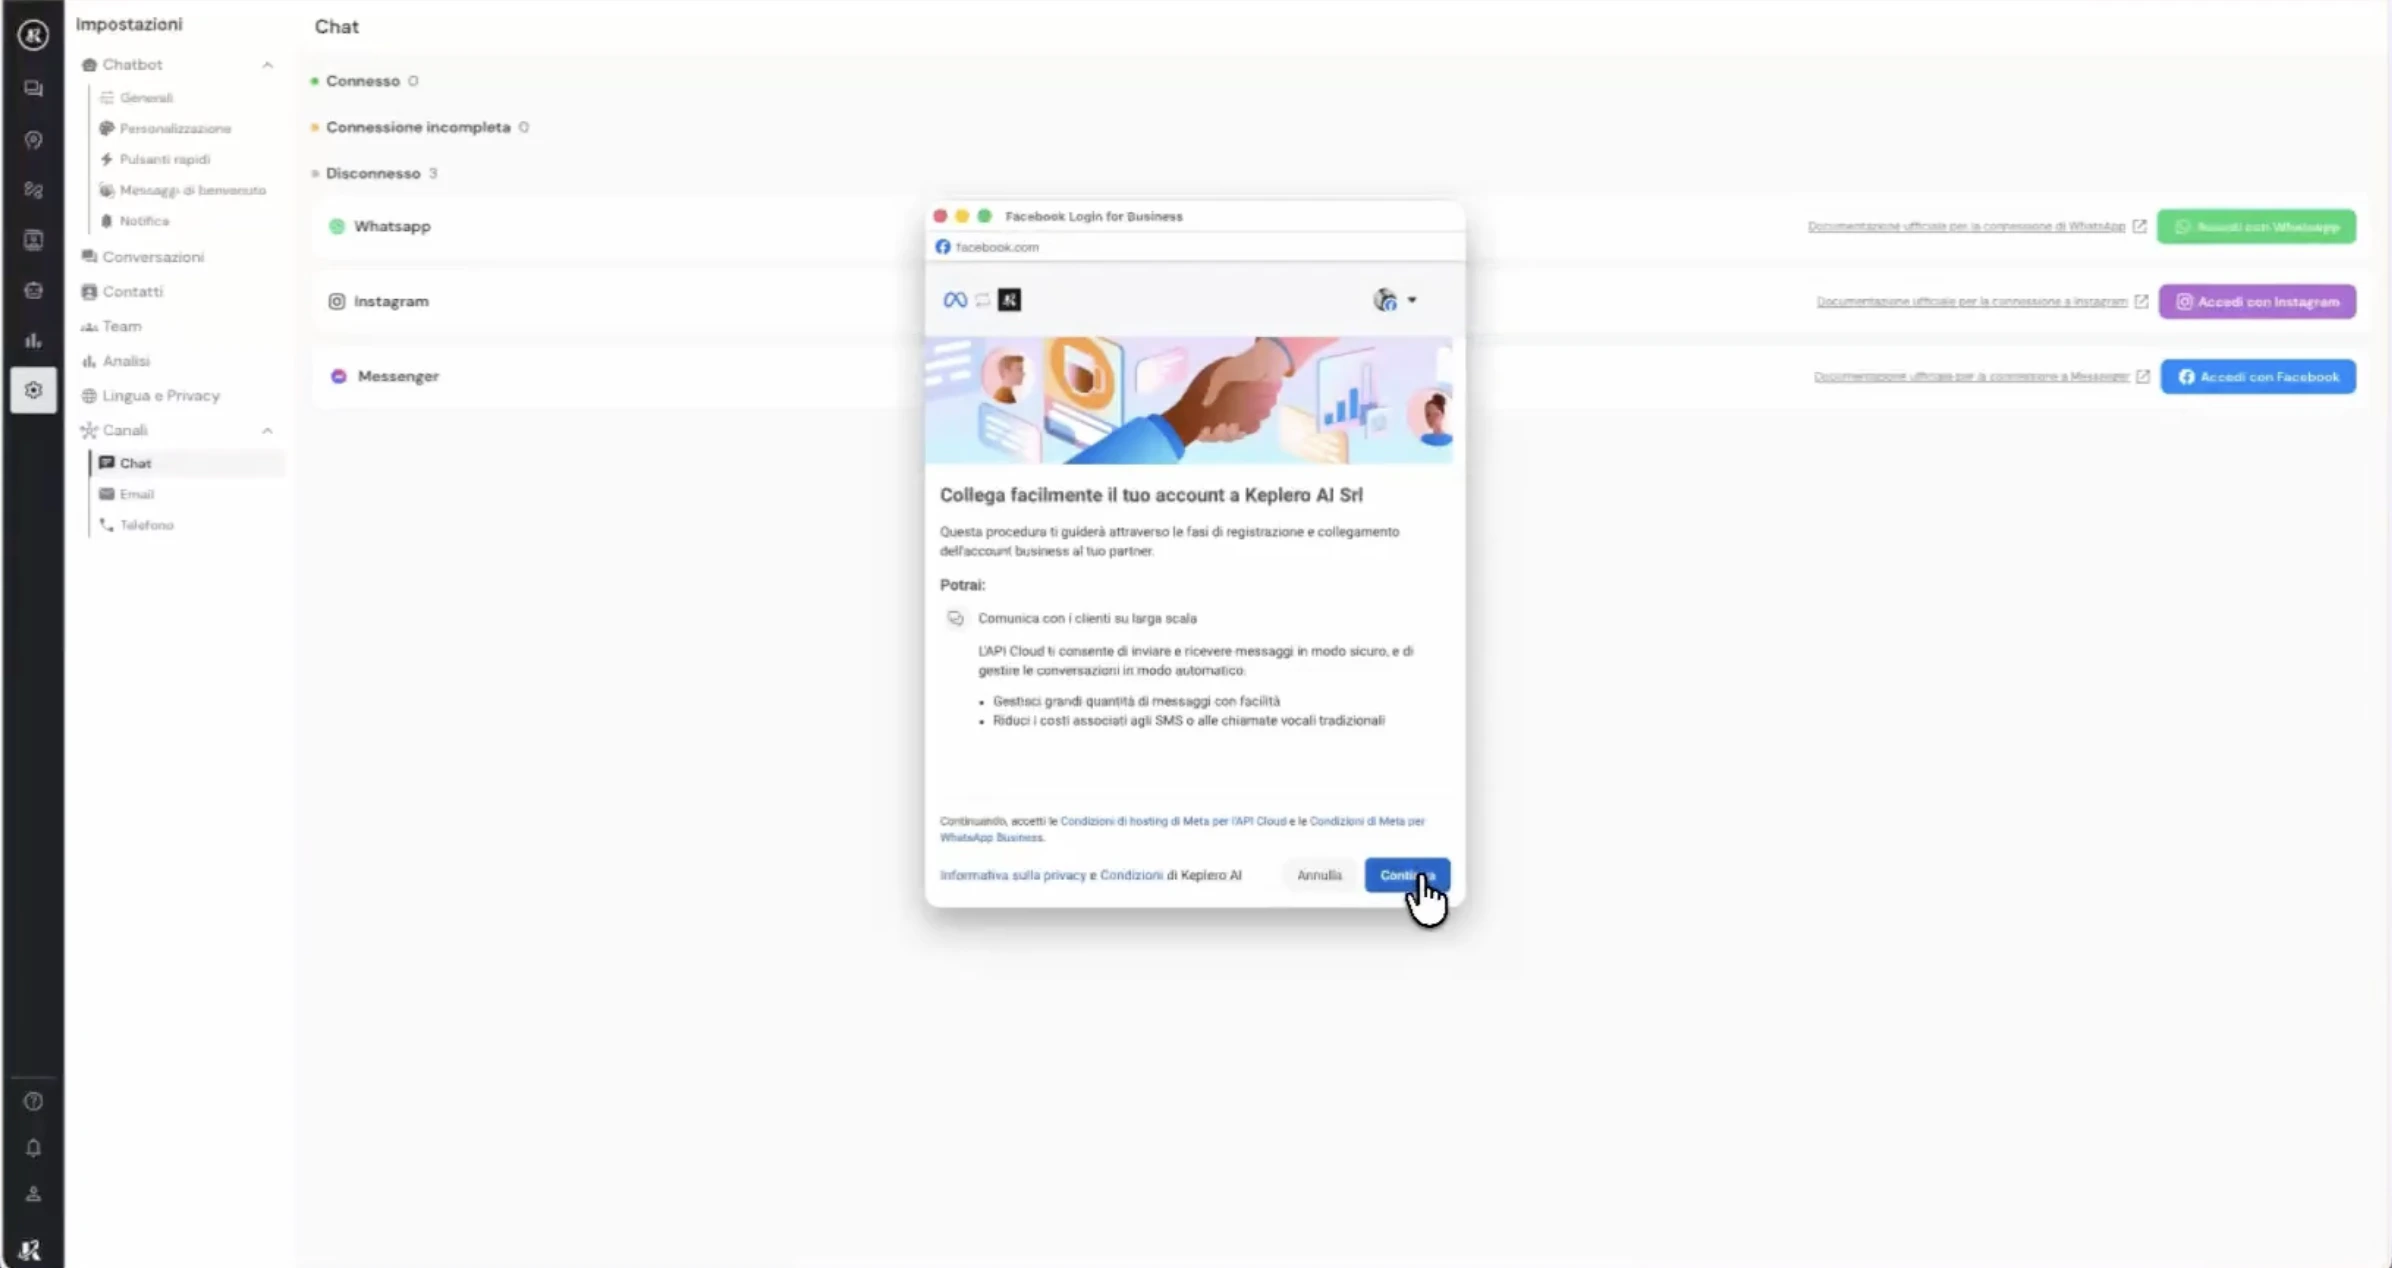Select the settings gear icon in left rail
Viewport: 2392px width, 1268px height.
click(33, 390)
